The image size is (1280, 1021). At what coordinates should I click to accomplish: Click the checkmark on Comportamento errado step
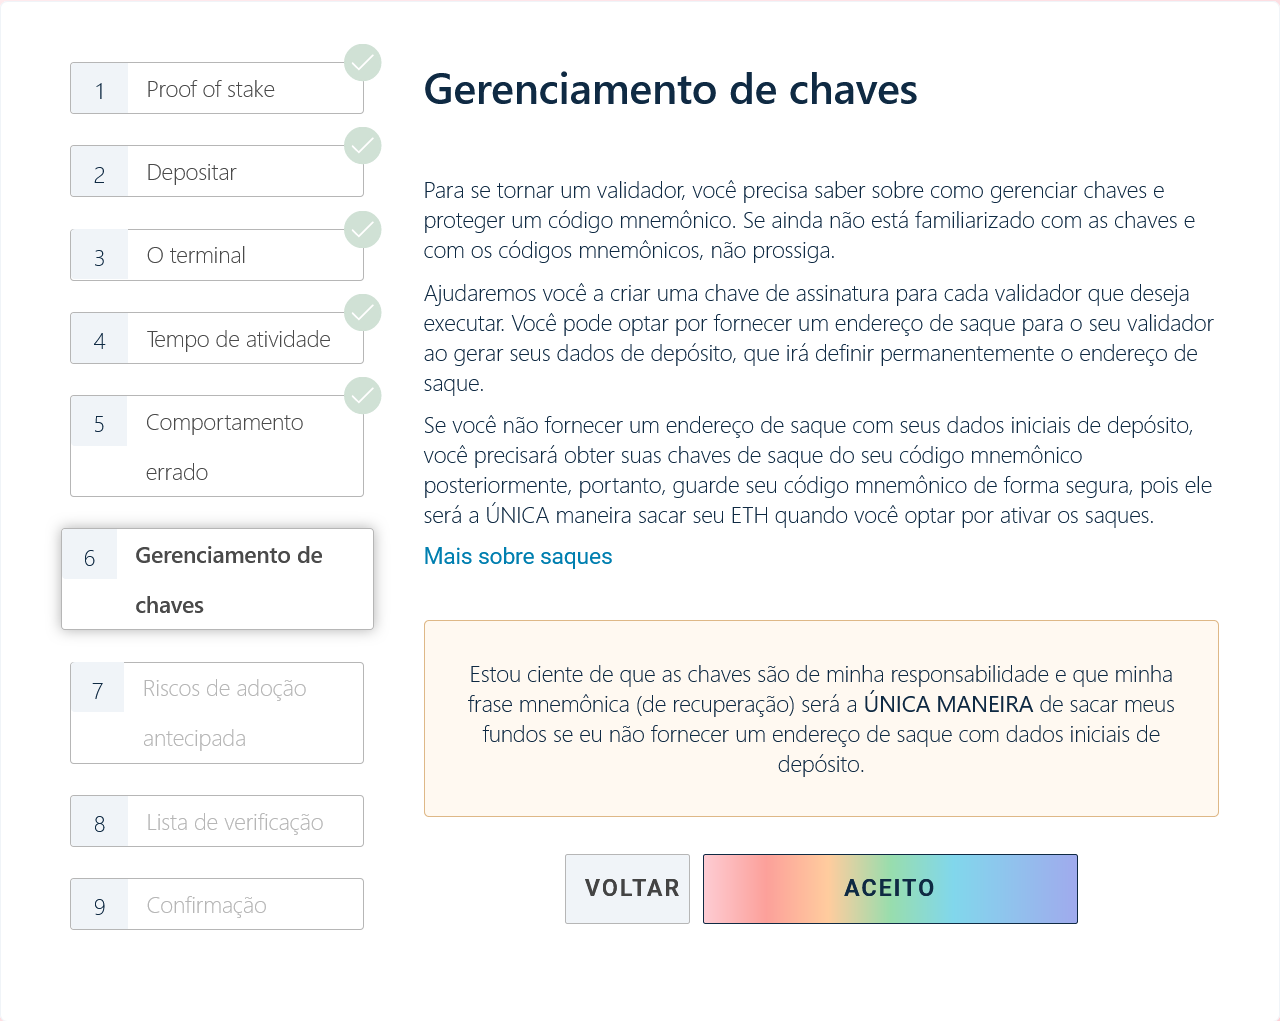362,396
